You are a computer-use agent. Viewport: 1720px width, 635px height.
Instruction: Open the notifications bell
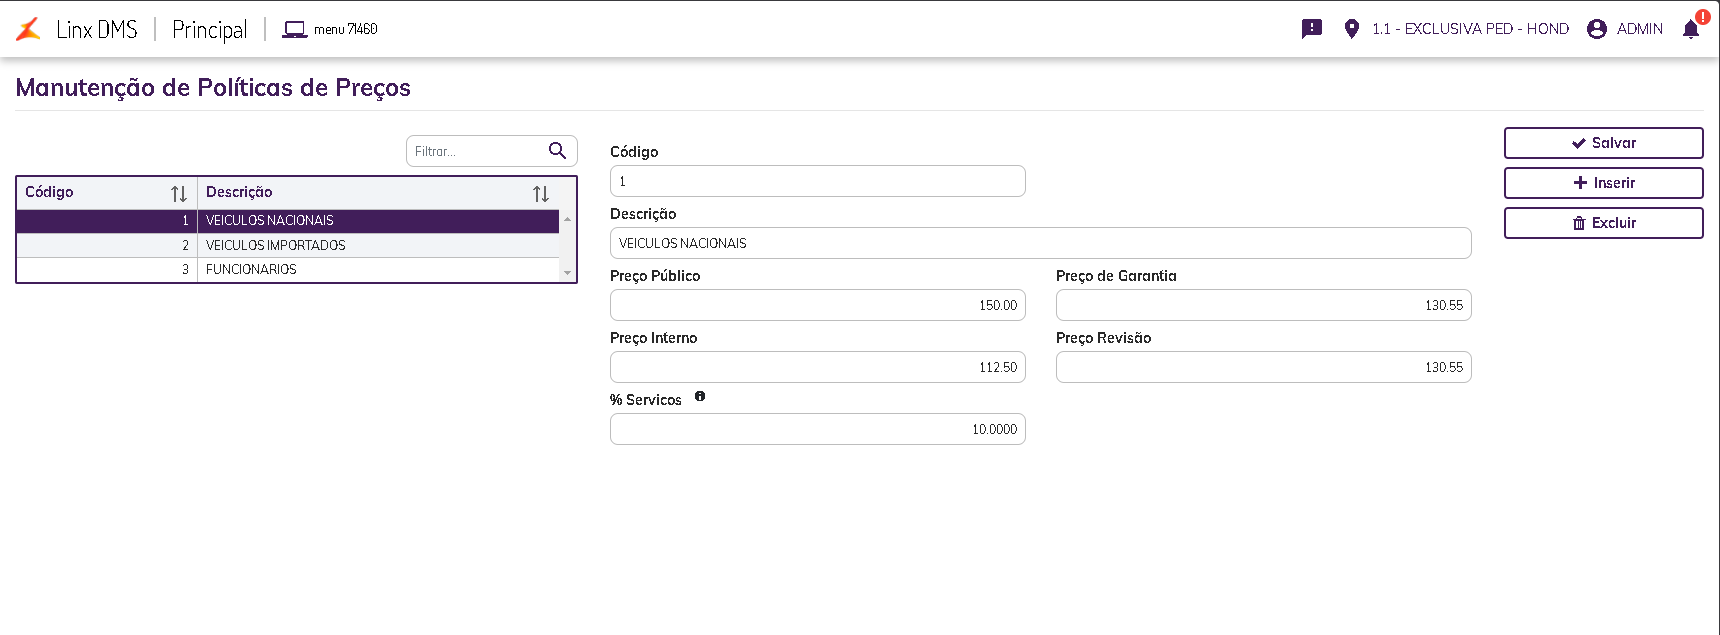[x=1691, y=29]
